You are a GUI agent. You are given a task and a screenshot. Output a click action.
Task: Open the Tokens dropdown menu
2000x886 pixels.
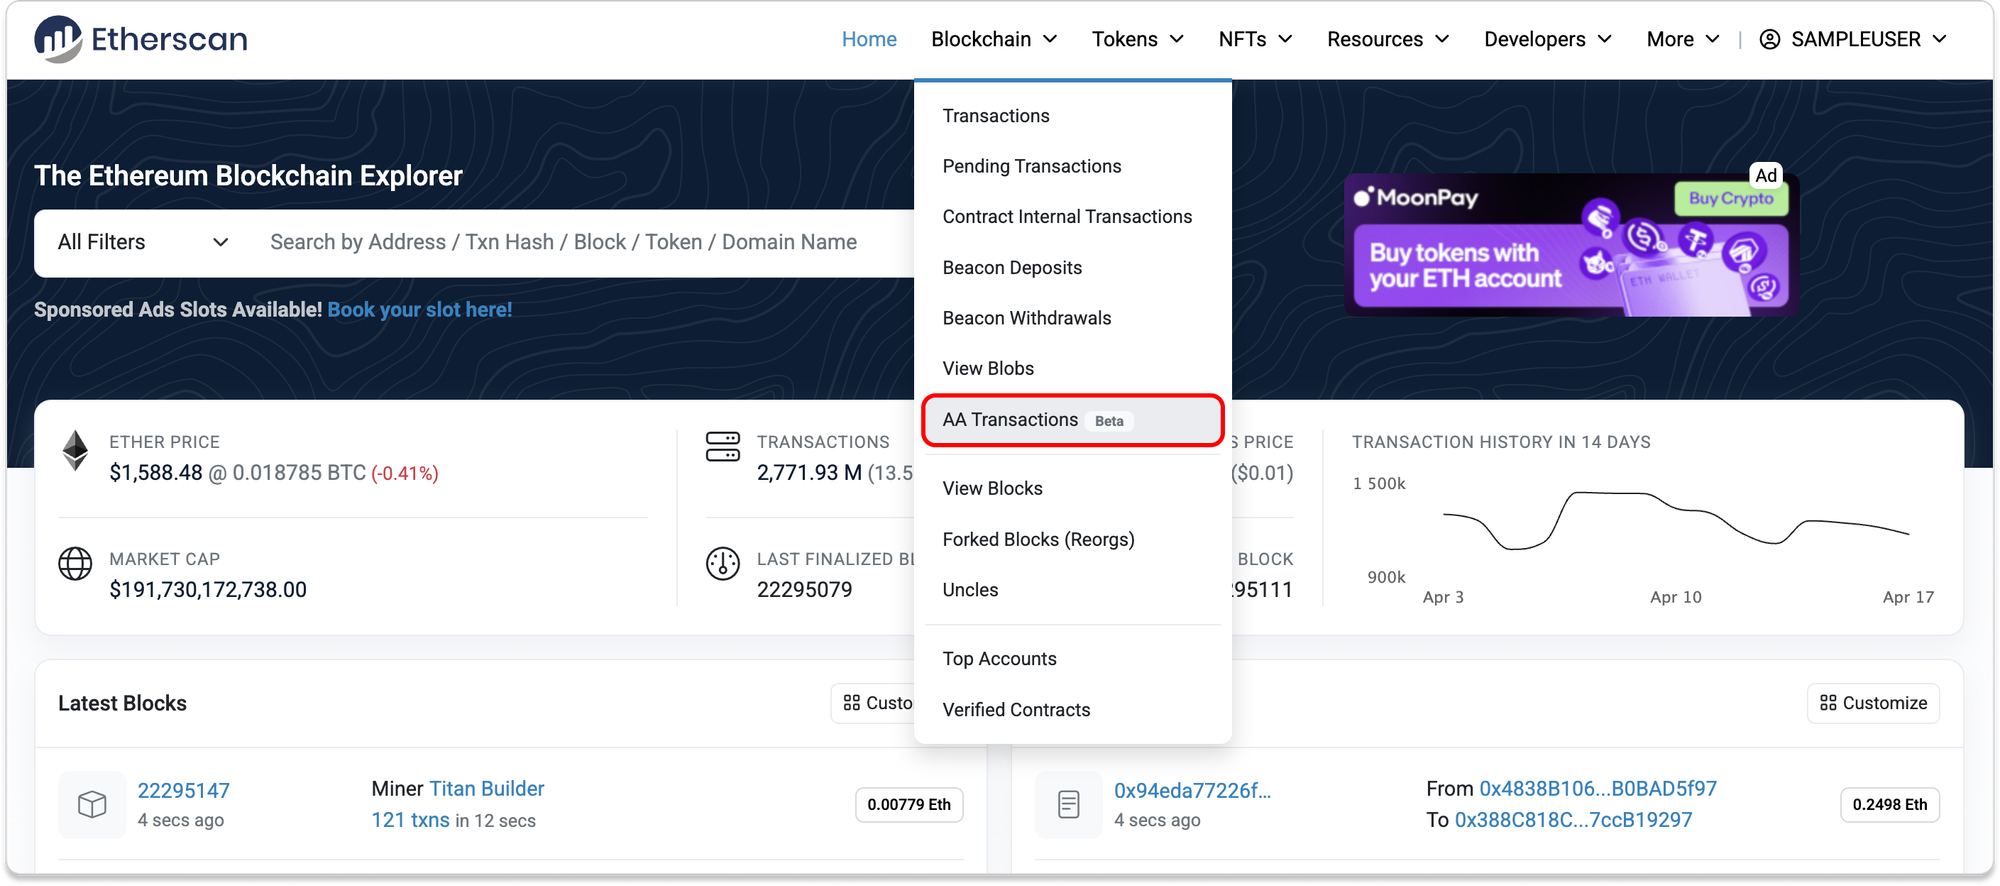point(1137,39)
